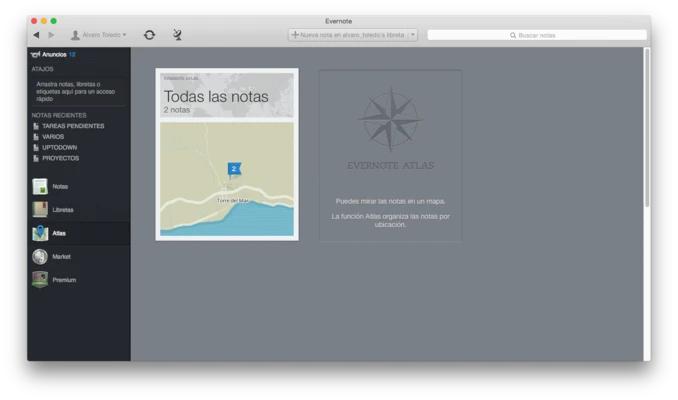Image resolution: width=678 pixels, height=400 pixels.
Task: Click the blue map flag marked 2
Action: coord(234,170)
